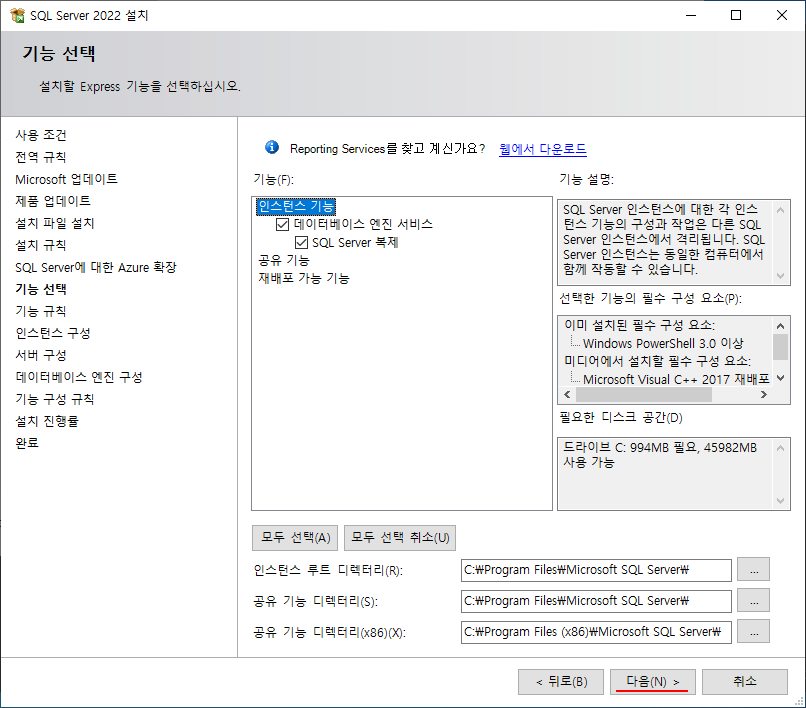Select the 기능 구성 규칙 step in sidebar
This screenshot has width=806, height=708.
pyautogui.click(x=55, y=399)
